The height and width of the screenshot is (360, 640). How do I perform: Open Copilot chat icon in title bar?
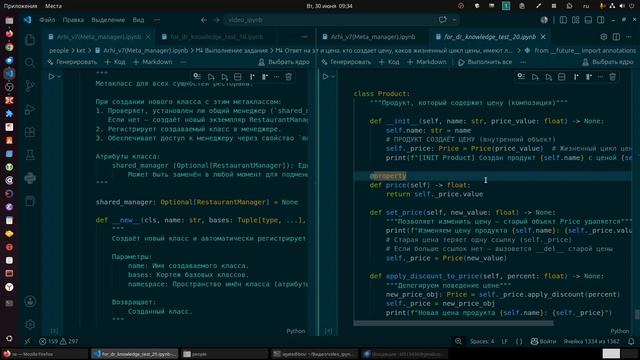coord(442,20)
